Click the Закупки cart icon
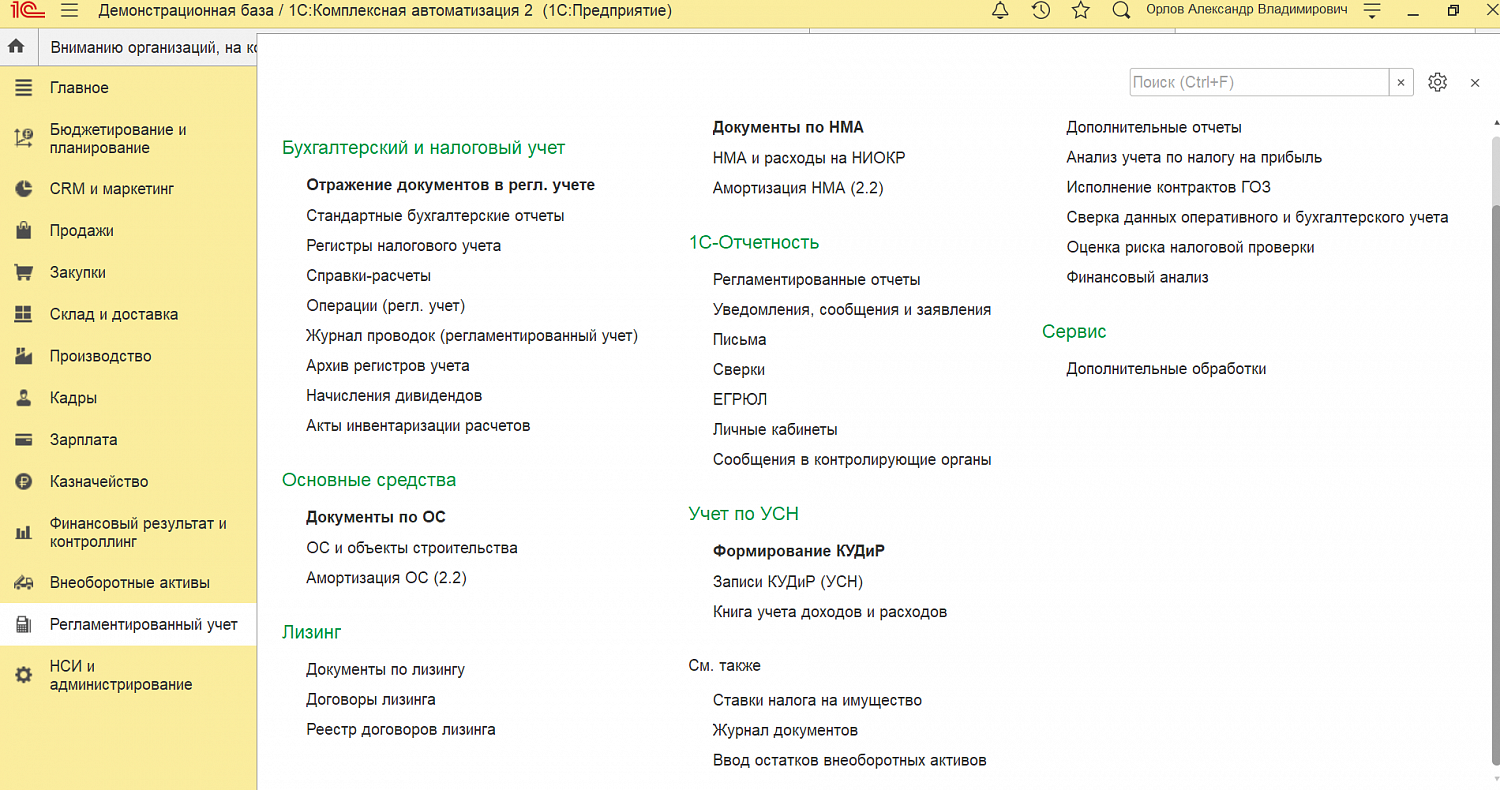The height and width of the screenshot is (790, 1500). 23,273
